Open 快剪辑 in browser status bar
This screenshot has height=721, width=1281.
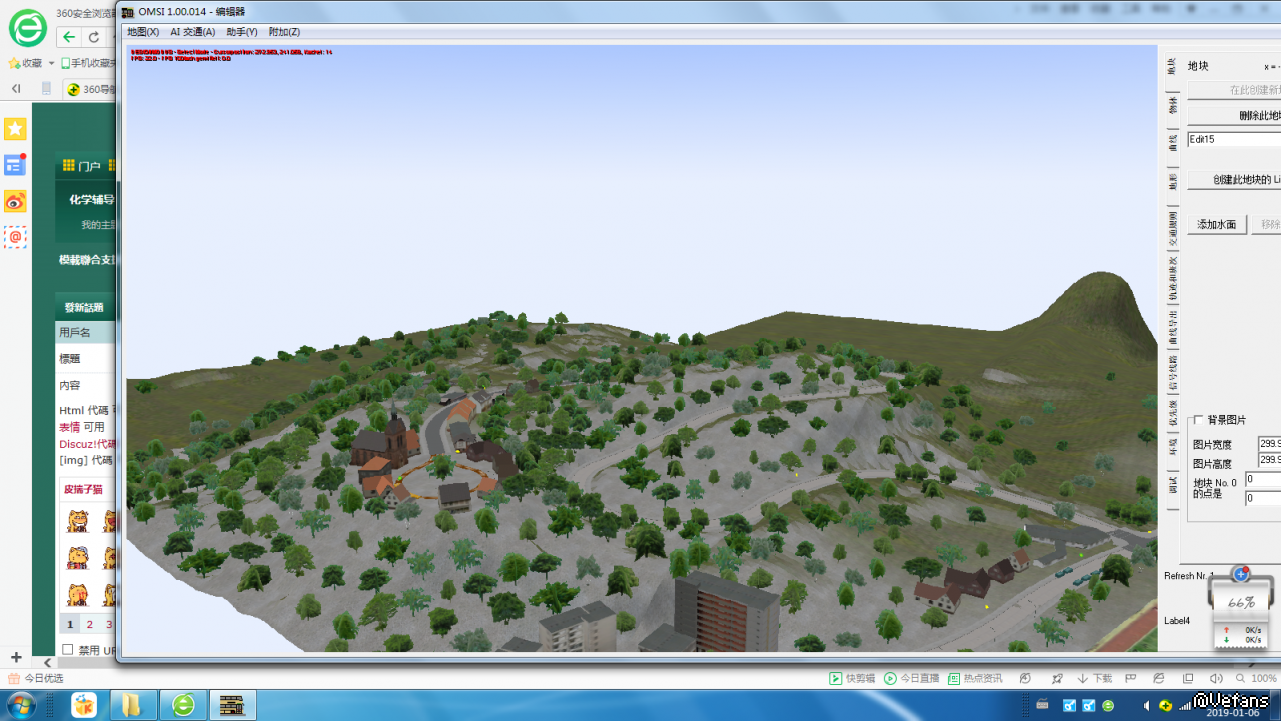tap(852, 678)
